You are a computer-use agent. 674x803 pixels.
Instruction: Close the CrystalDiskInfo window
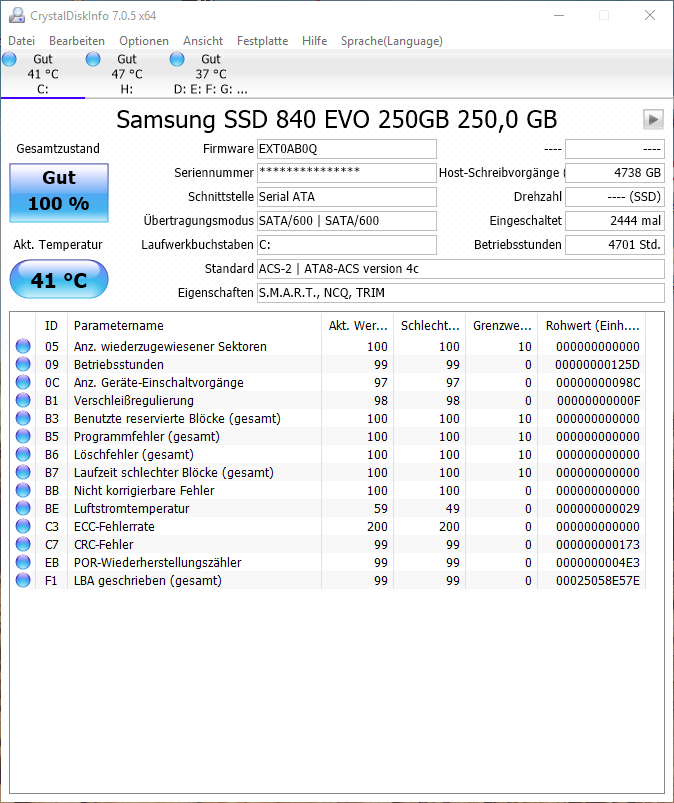click(650, 15)
